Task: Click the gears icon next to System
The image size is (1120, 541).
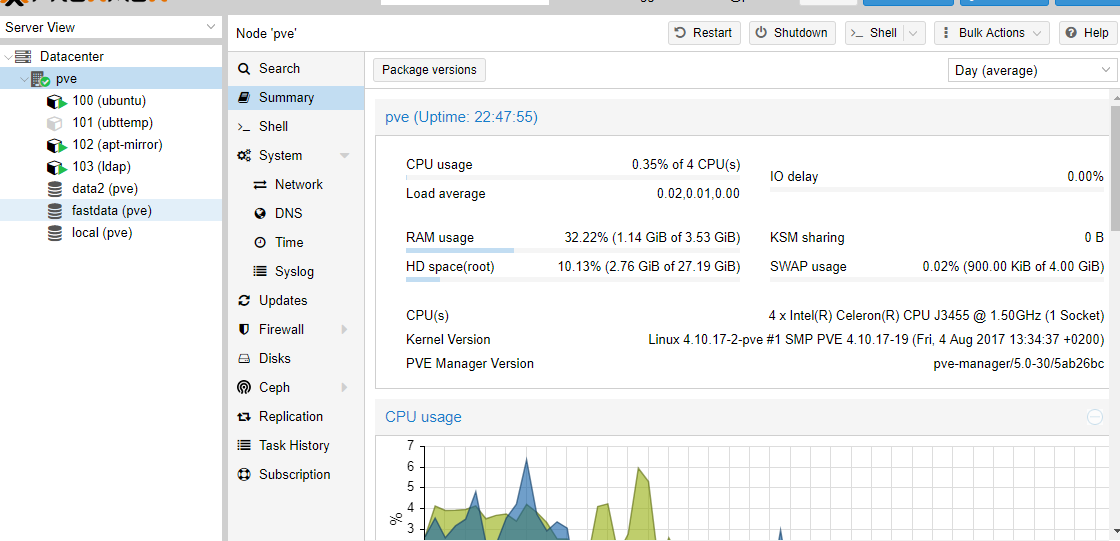Action: tap(244, 156)
